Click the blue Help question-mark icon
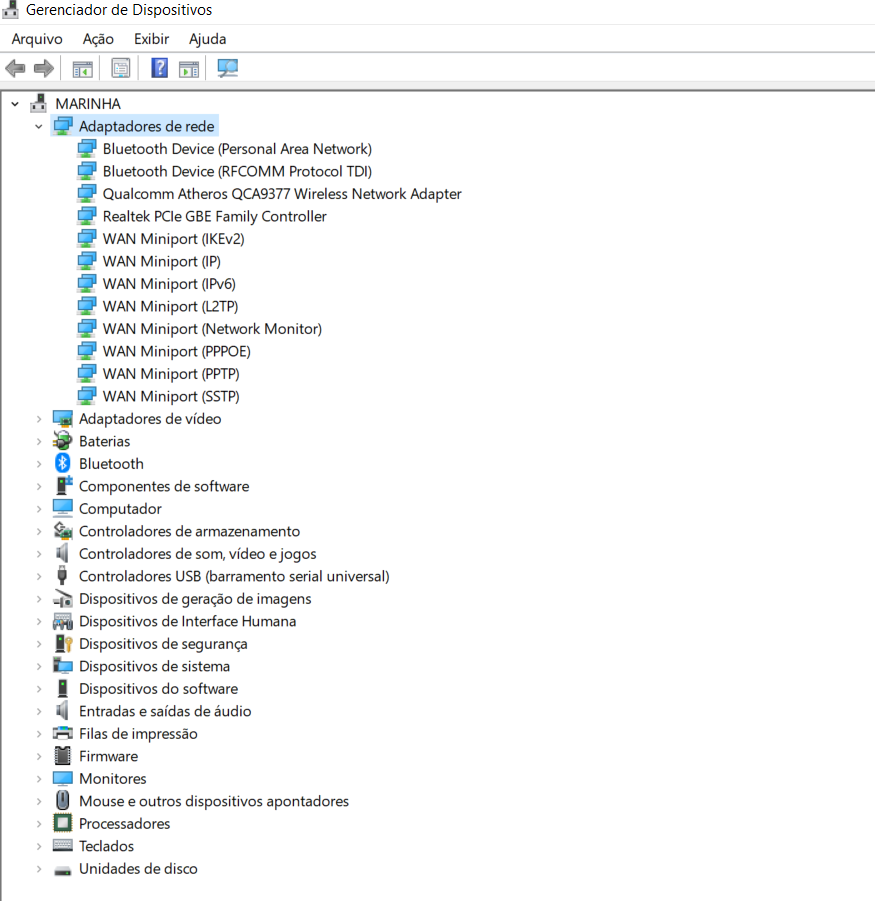Image resolution: width=875 pixels, height=901 pixels. [159, 68]
